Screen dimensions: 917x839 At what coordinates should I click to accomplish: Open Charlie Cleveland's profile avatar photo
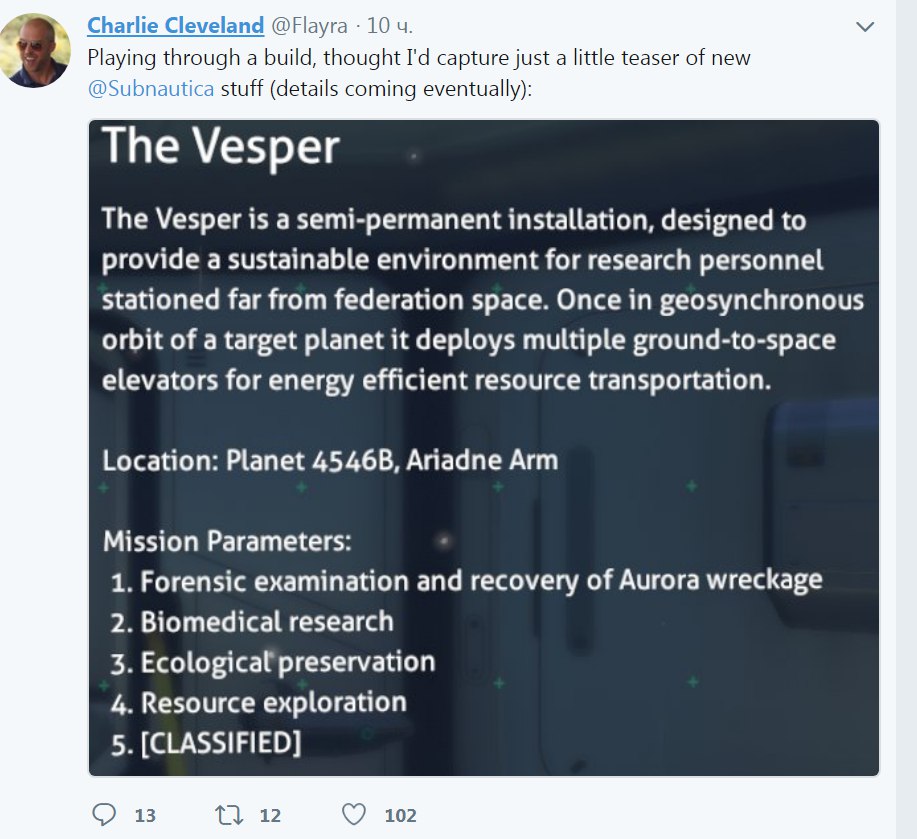[x=35, y=50]
